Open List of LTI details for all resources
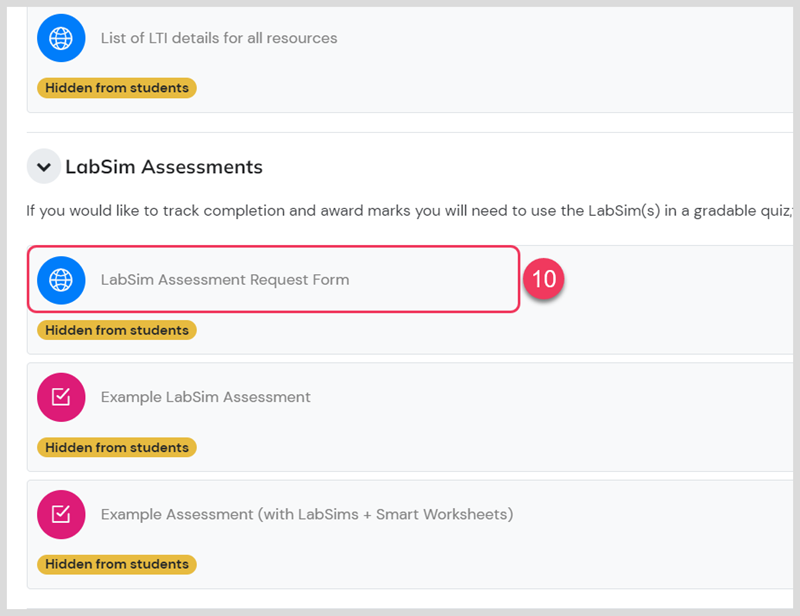Screen dimensions: 800x616 coord(219,38)
